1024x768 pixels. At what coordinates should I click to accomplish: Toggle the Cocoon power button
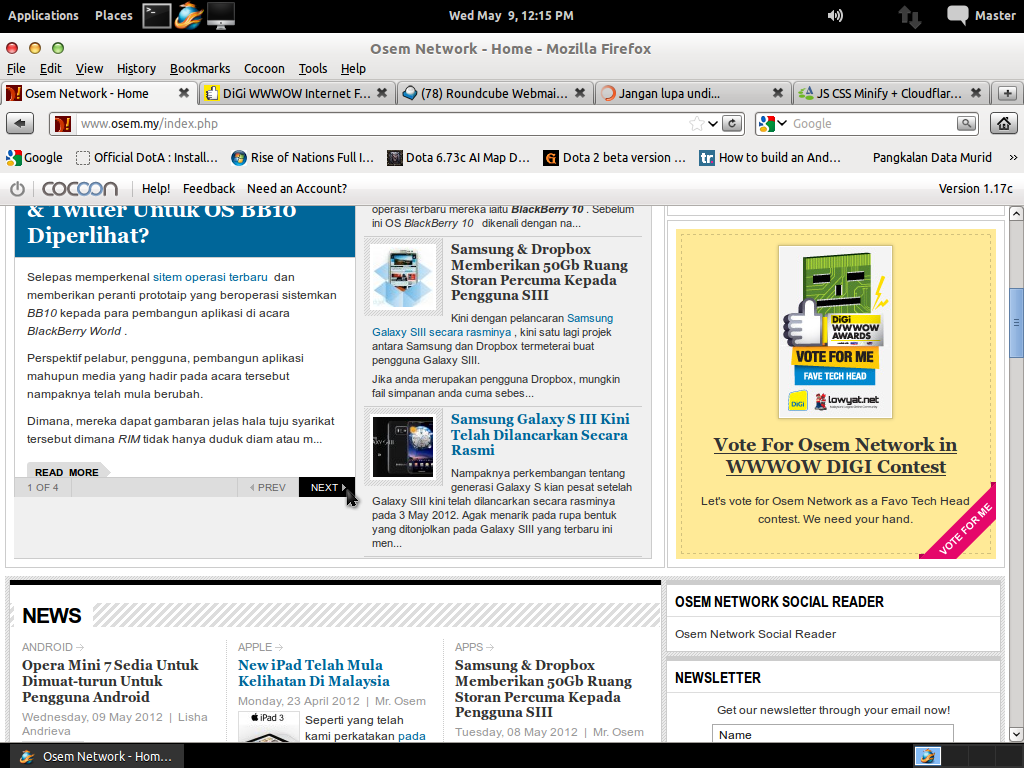tap(18, 189)
